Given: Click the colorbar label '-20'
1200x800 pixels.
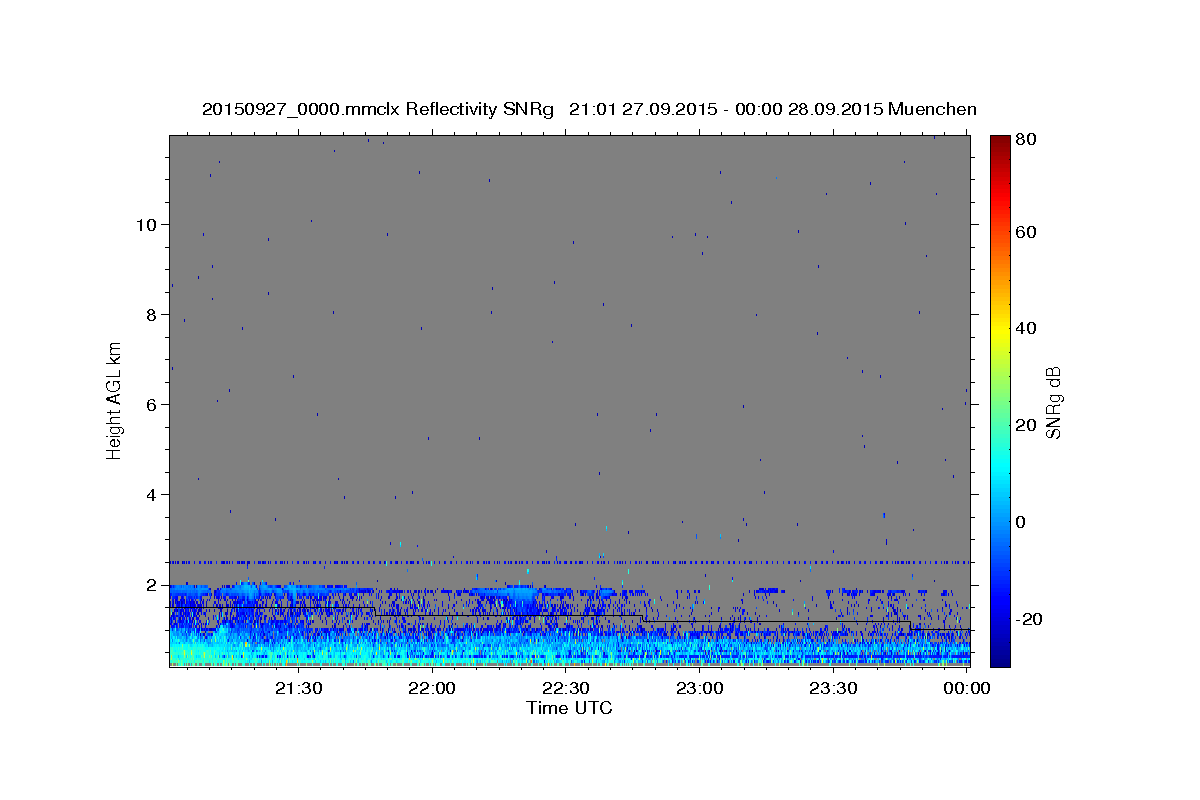Looking at the screenshot, I should click(1028, 619).
